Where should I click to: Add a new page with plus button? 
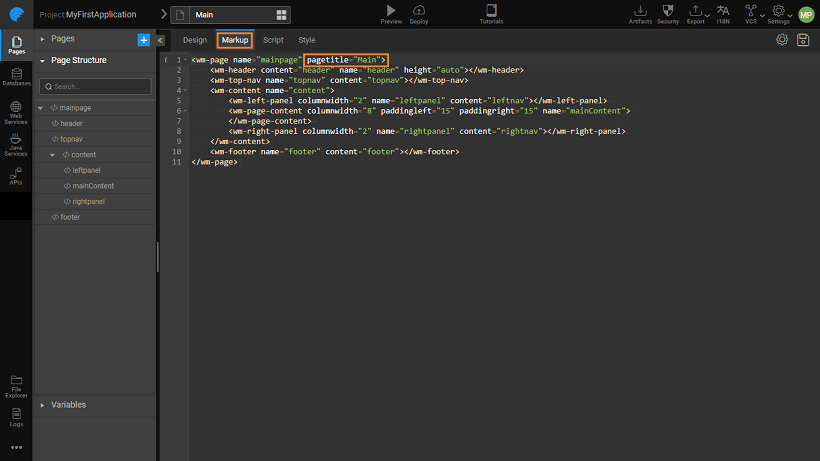click(143, 39)
